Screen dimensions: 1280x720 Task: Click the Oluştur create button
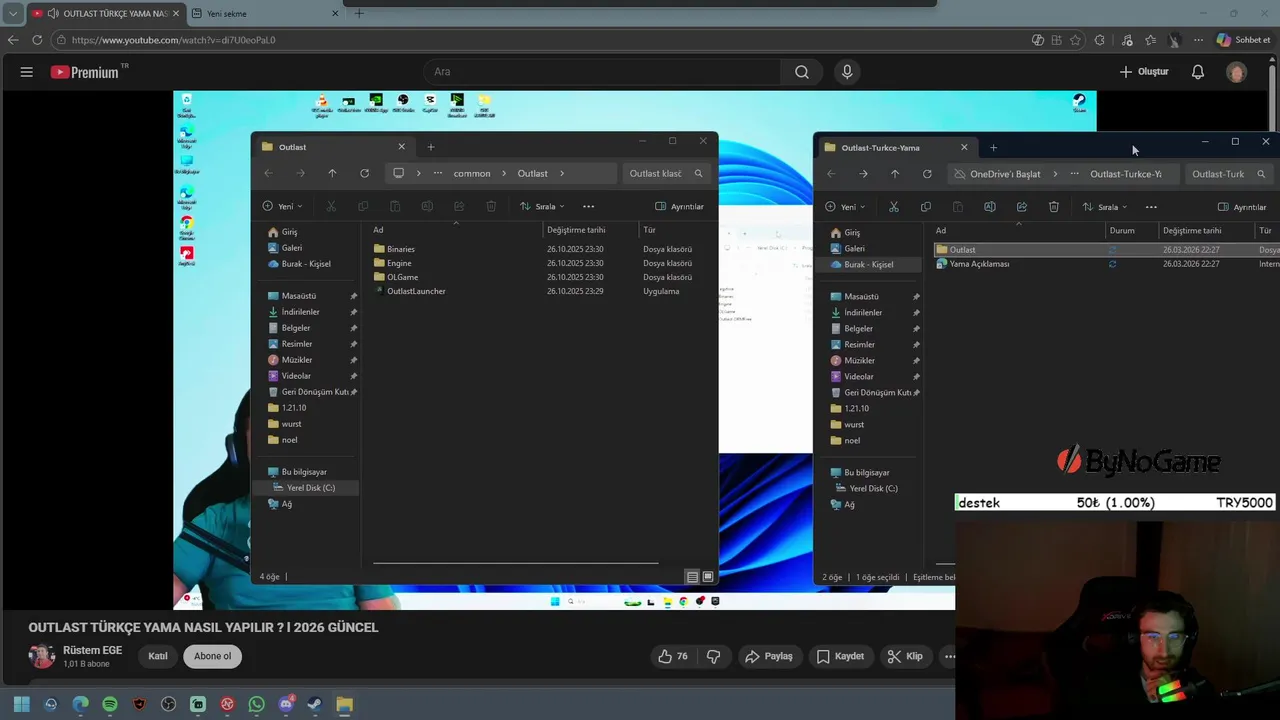pos(1144,72)
